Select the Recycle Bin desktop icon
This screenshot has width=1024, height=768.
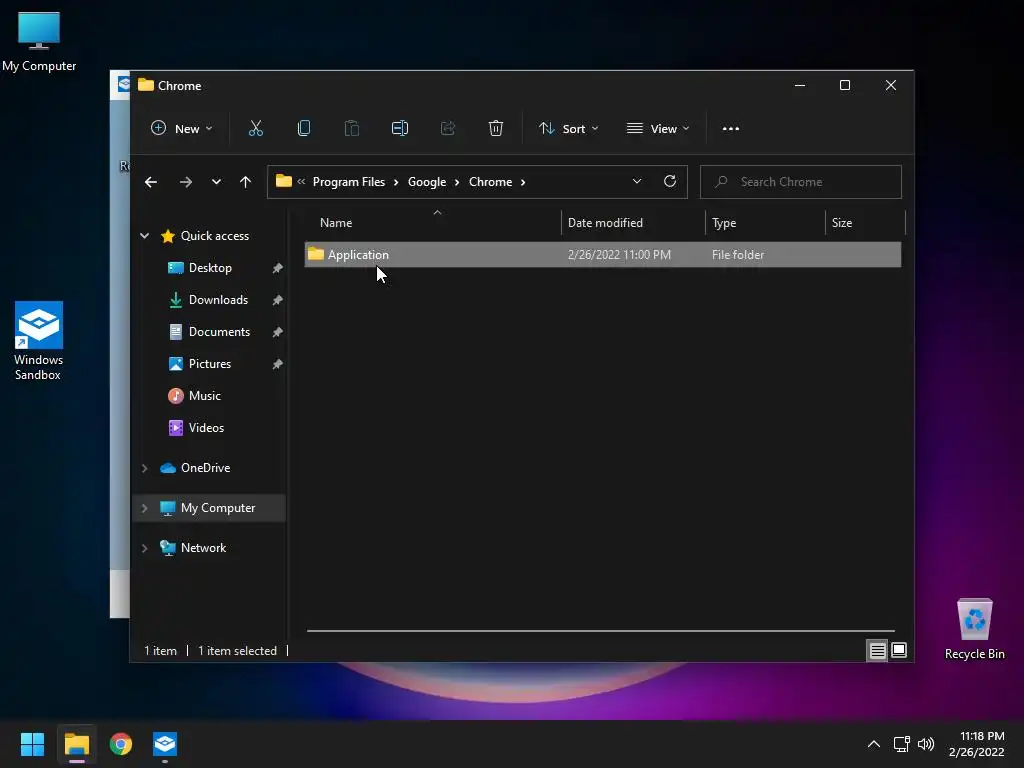pyautogui.click(x=974, y=629)
